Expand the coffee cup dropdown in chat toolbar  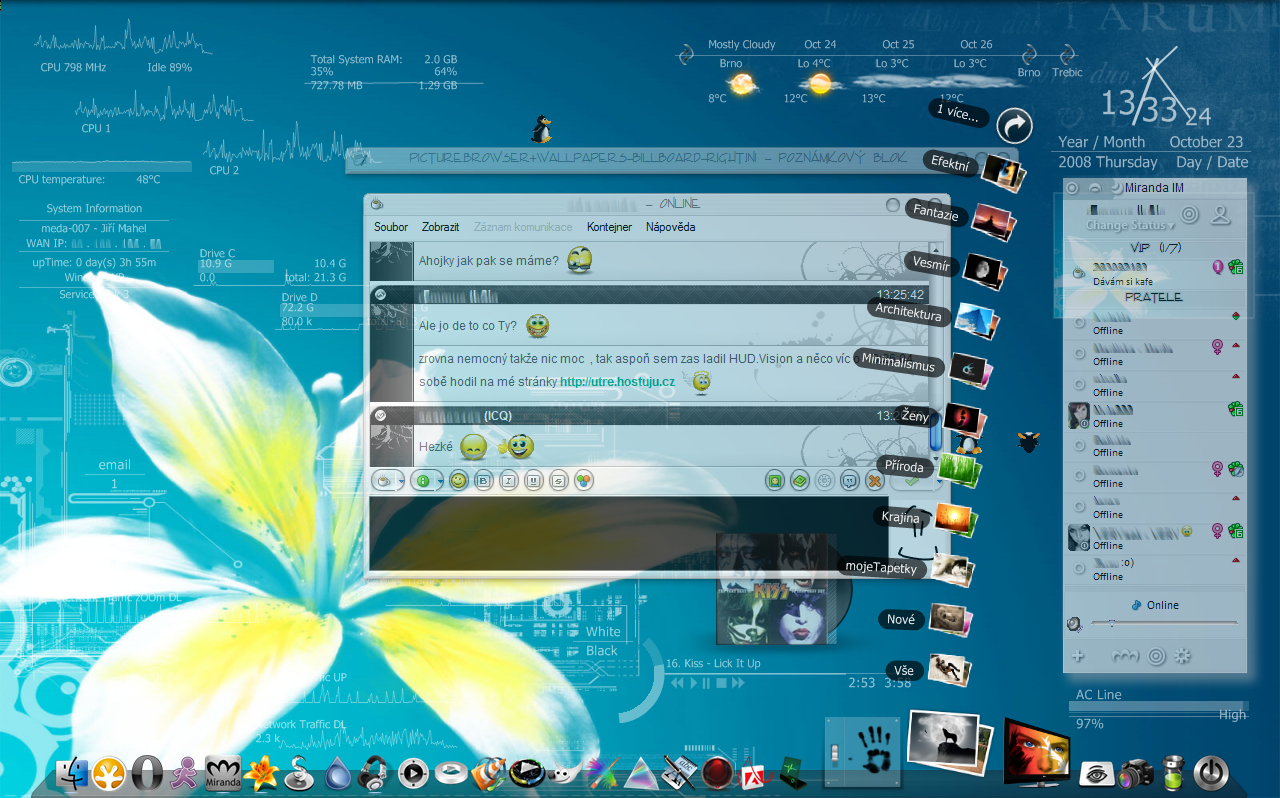pyautogui.click(x=401, y=482)
